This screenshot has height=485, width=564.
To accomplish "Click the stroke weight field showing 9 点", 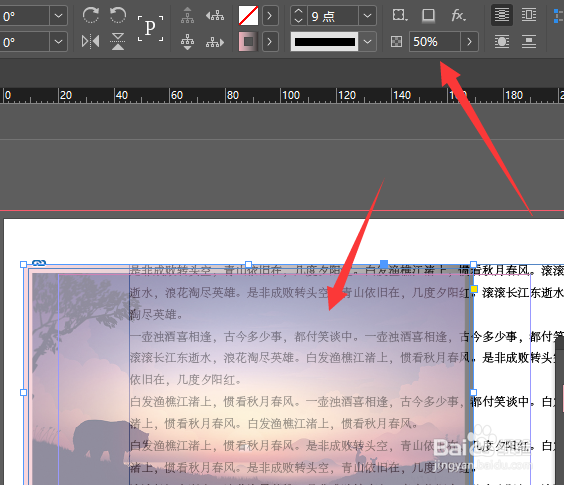I will [333, 15].
